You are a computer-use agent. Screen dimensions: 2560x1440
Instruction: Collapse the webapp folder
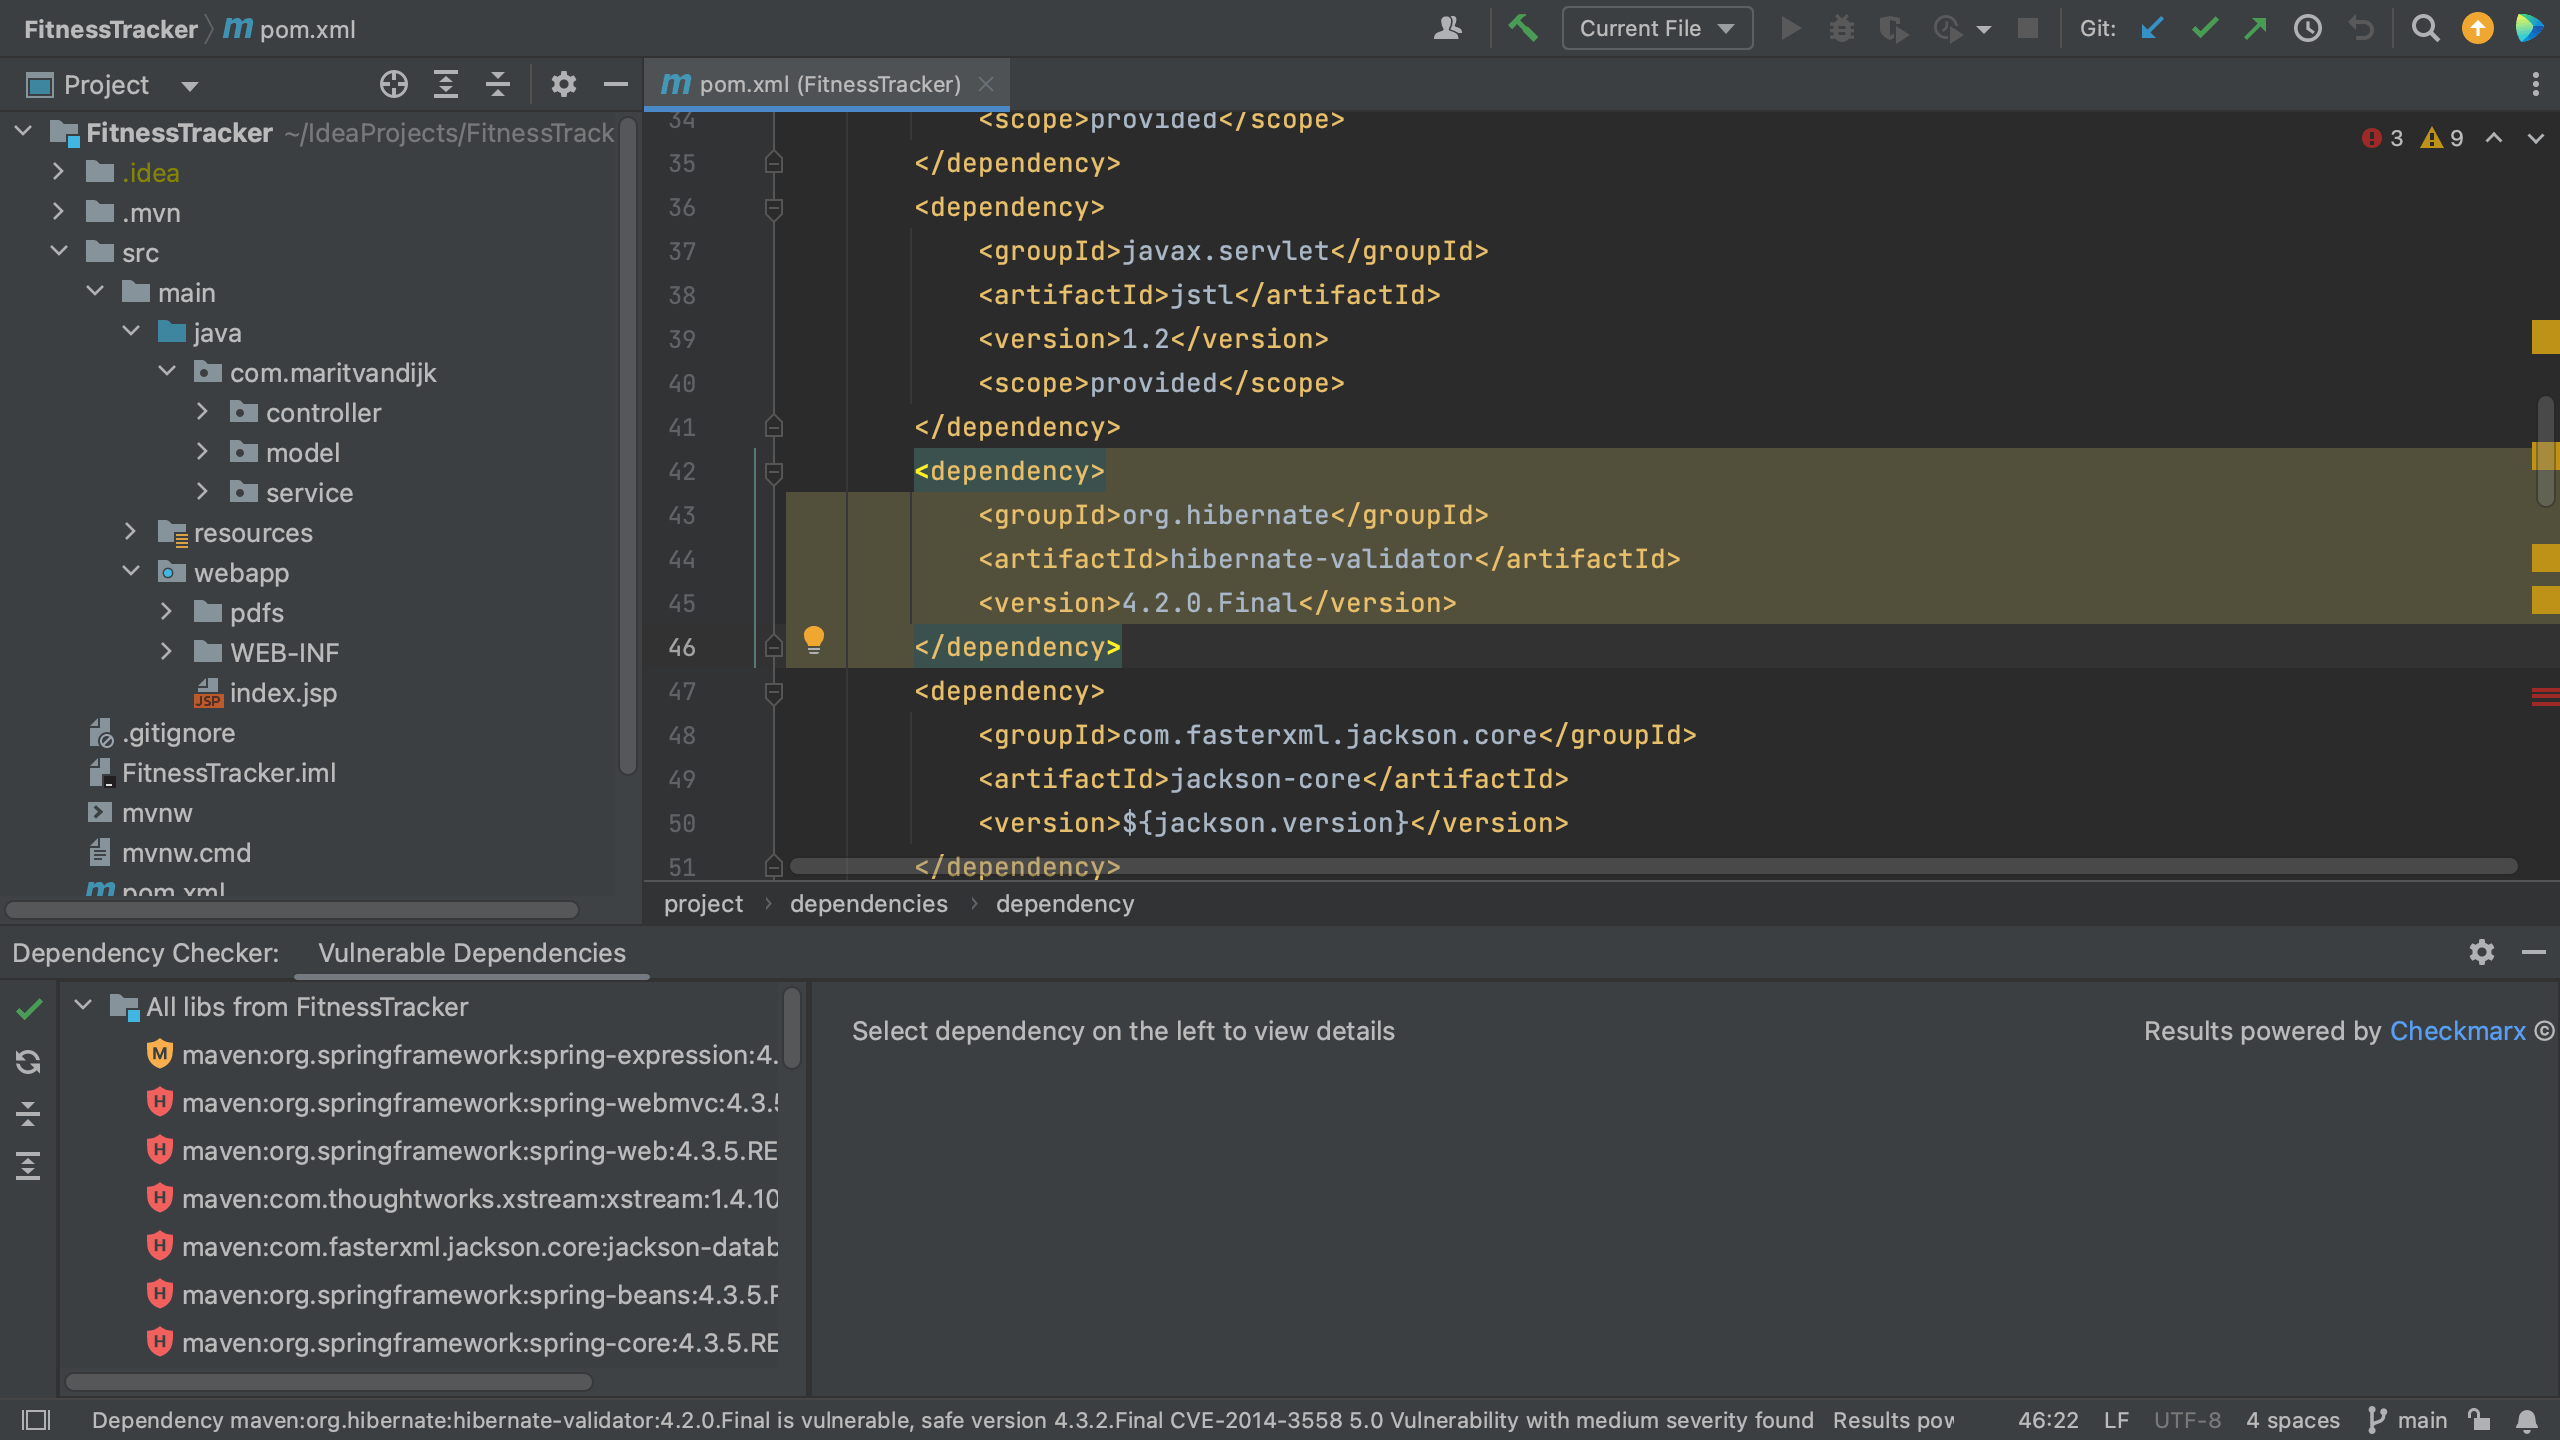click(131, 571)
